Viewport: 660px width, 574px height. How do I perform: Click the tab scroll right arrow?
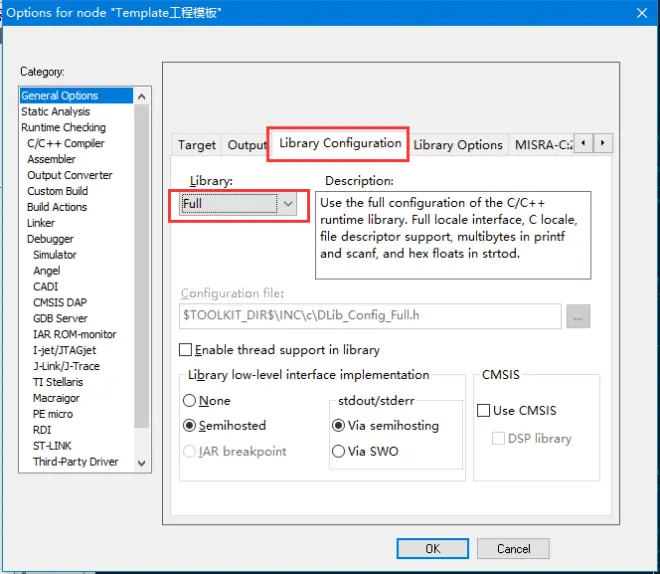603,143
